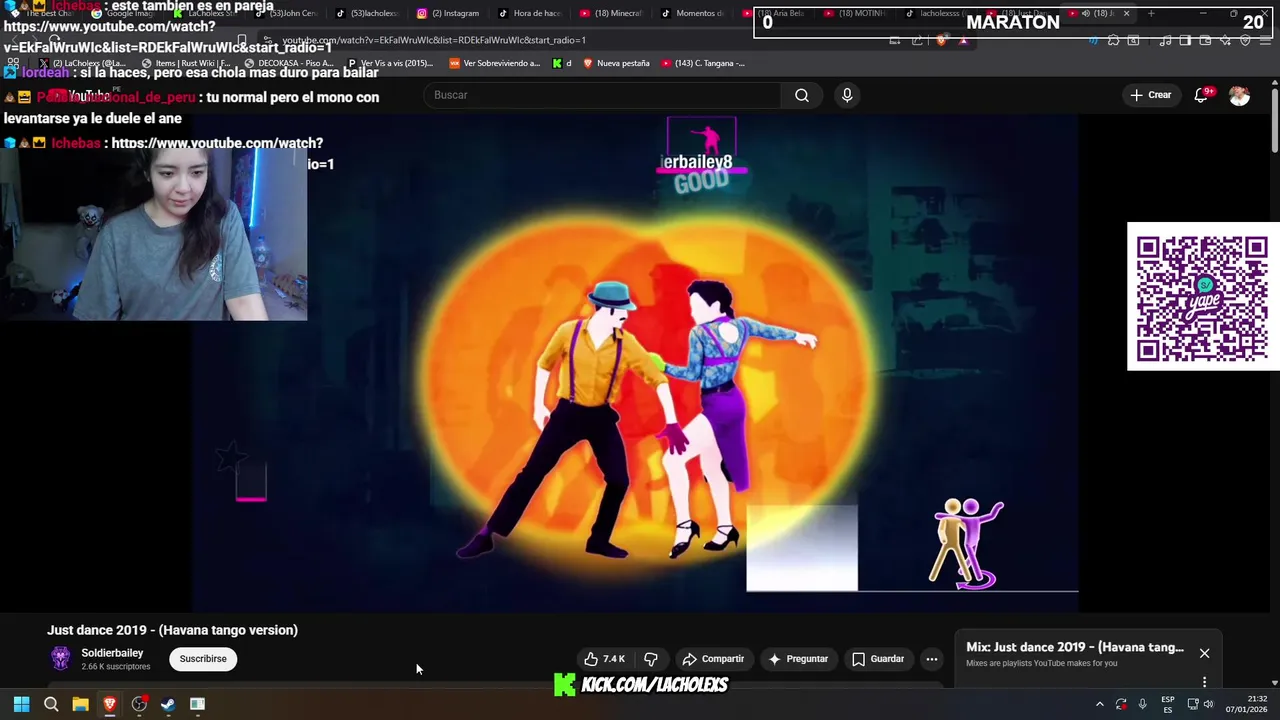1280x720 pixels.
Task: Open the system tray network icon
Action: click(x=1193, y=704)
